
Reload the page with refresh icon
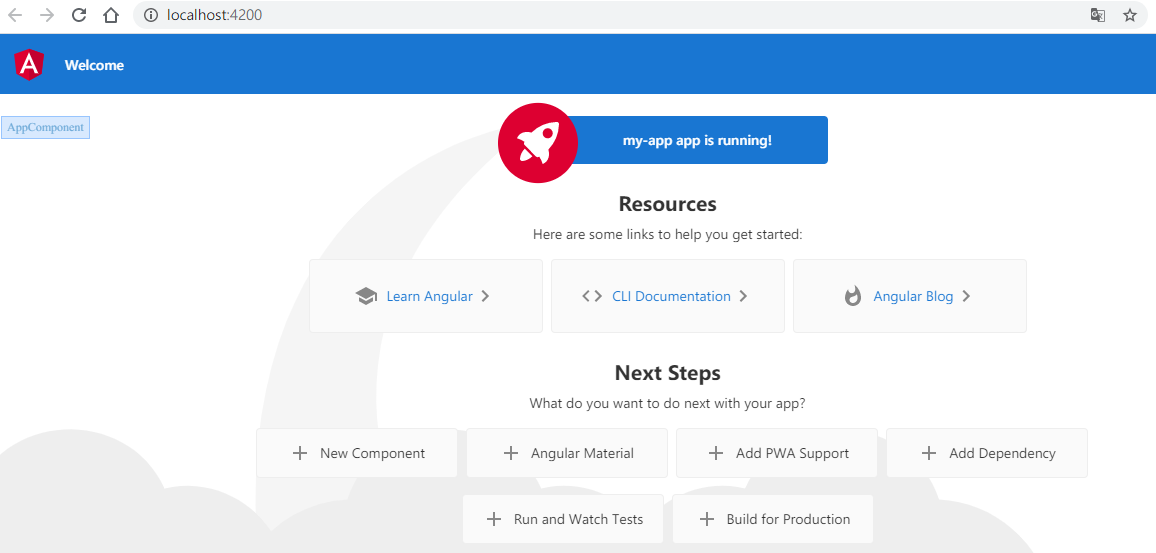click(x=79, y=15)
